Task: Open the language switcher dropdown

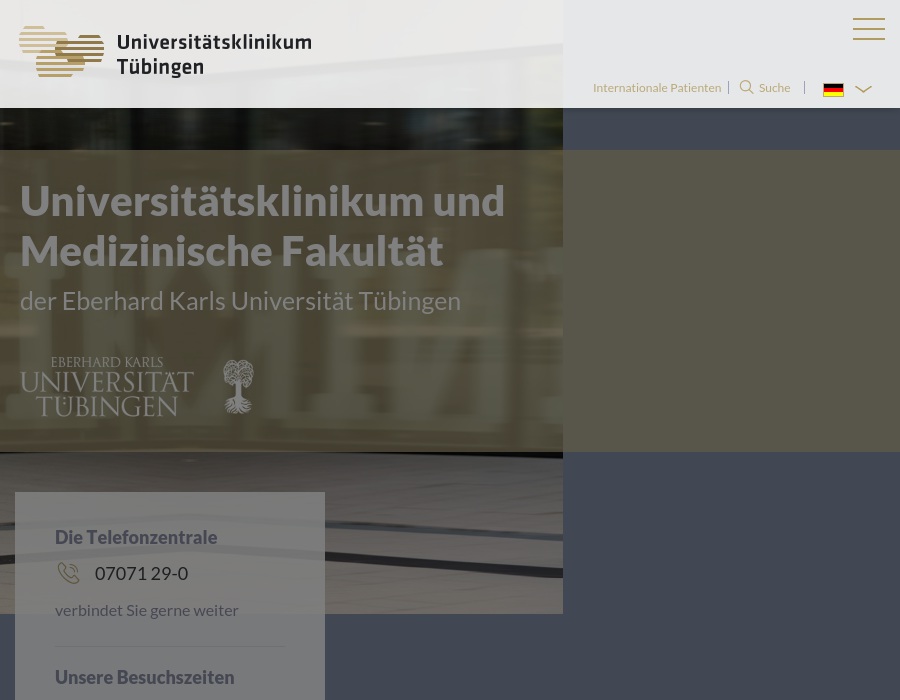Action: pyautogui.click(x=848, y=89)
